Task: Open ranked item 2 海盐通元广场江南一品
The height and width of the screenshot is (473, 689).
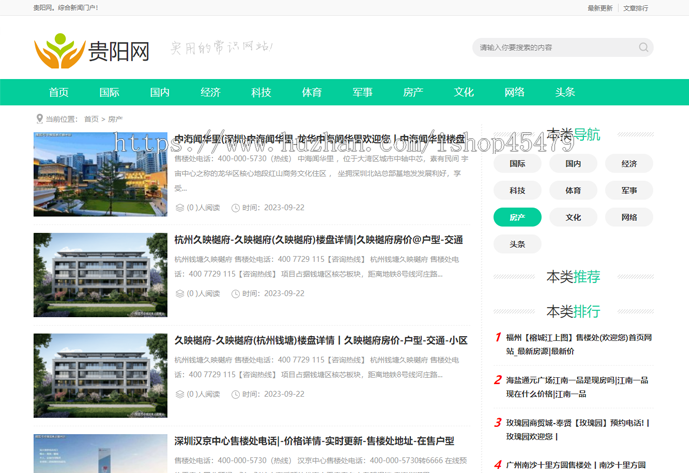Action: pos(577,387)
